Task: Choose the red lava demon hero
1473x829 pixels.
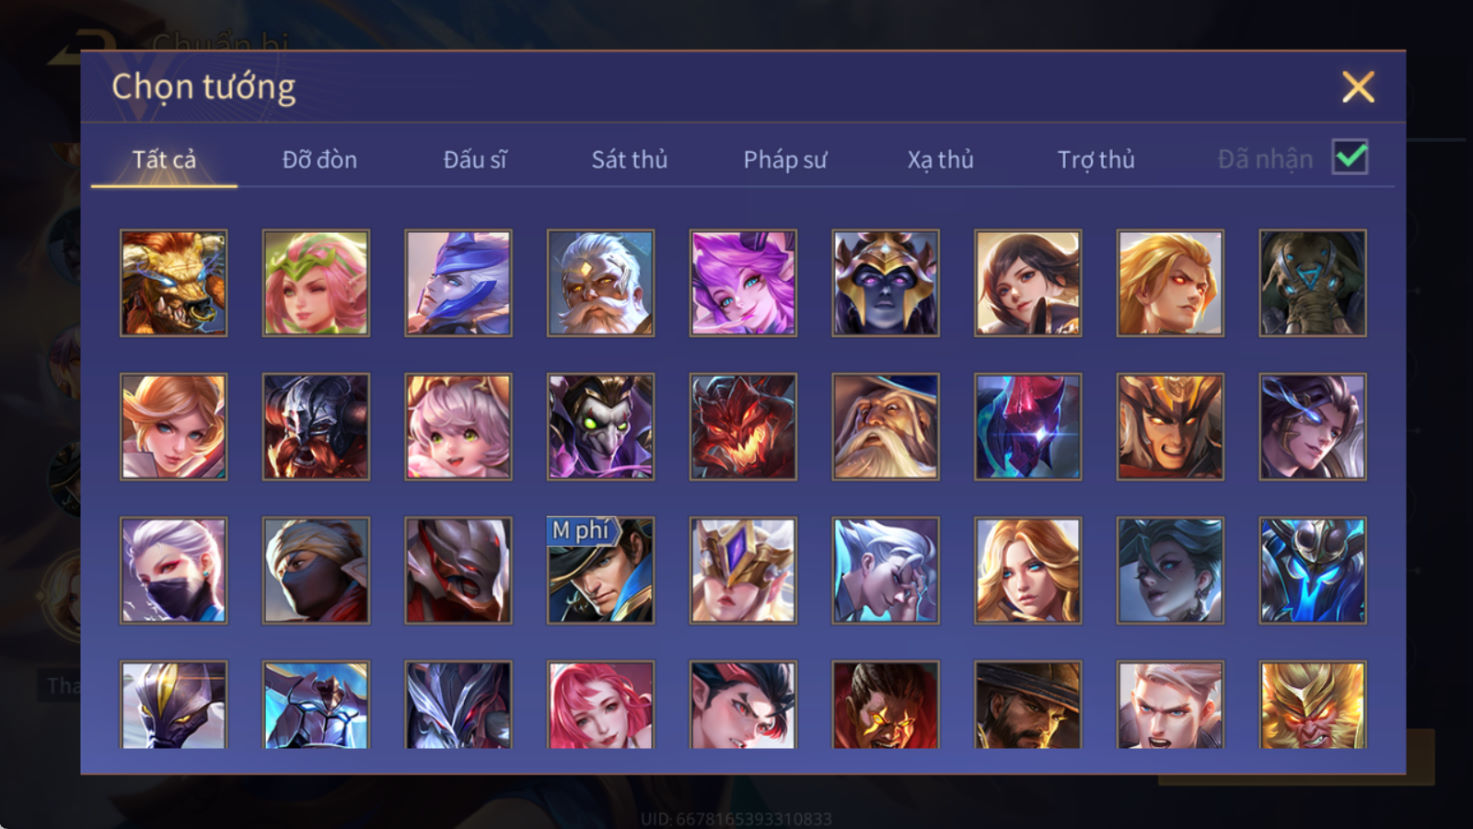Action: click(743, 427)
